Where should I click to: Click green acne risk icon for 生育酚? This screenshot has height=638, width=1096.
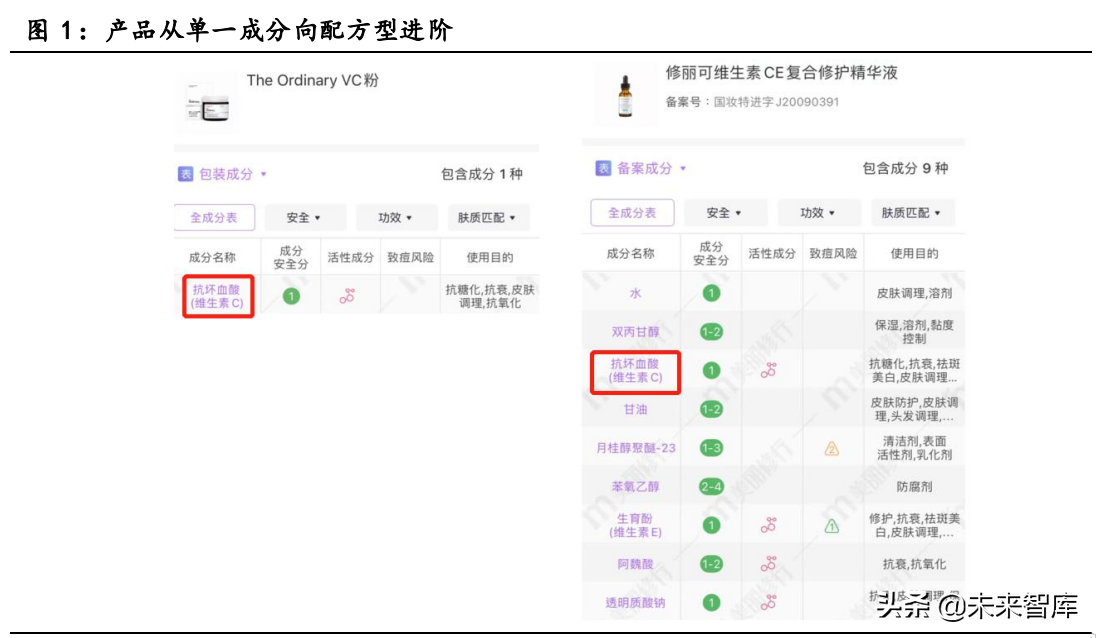coord(832,526)
